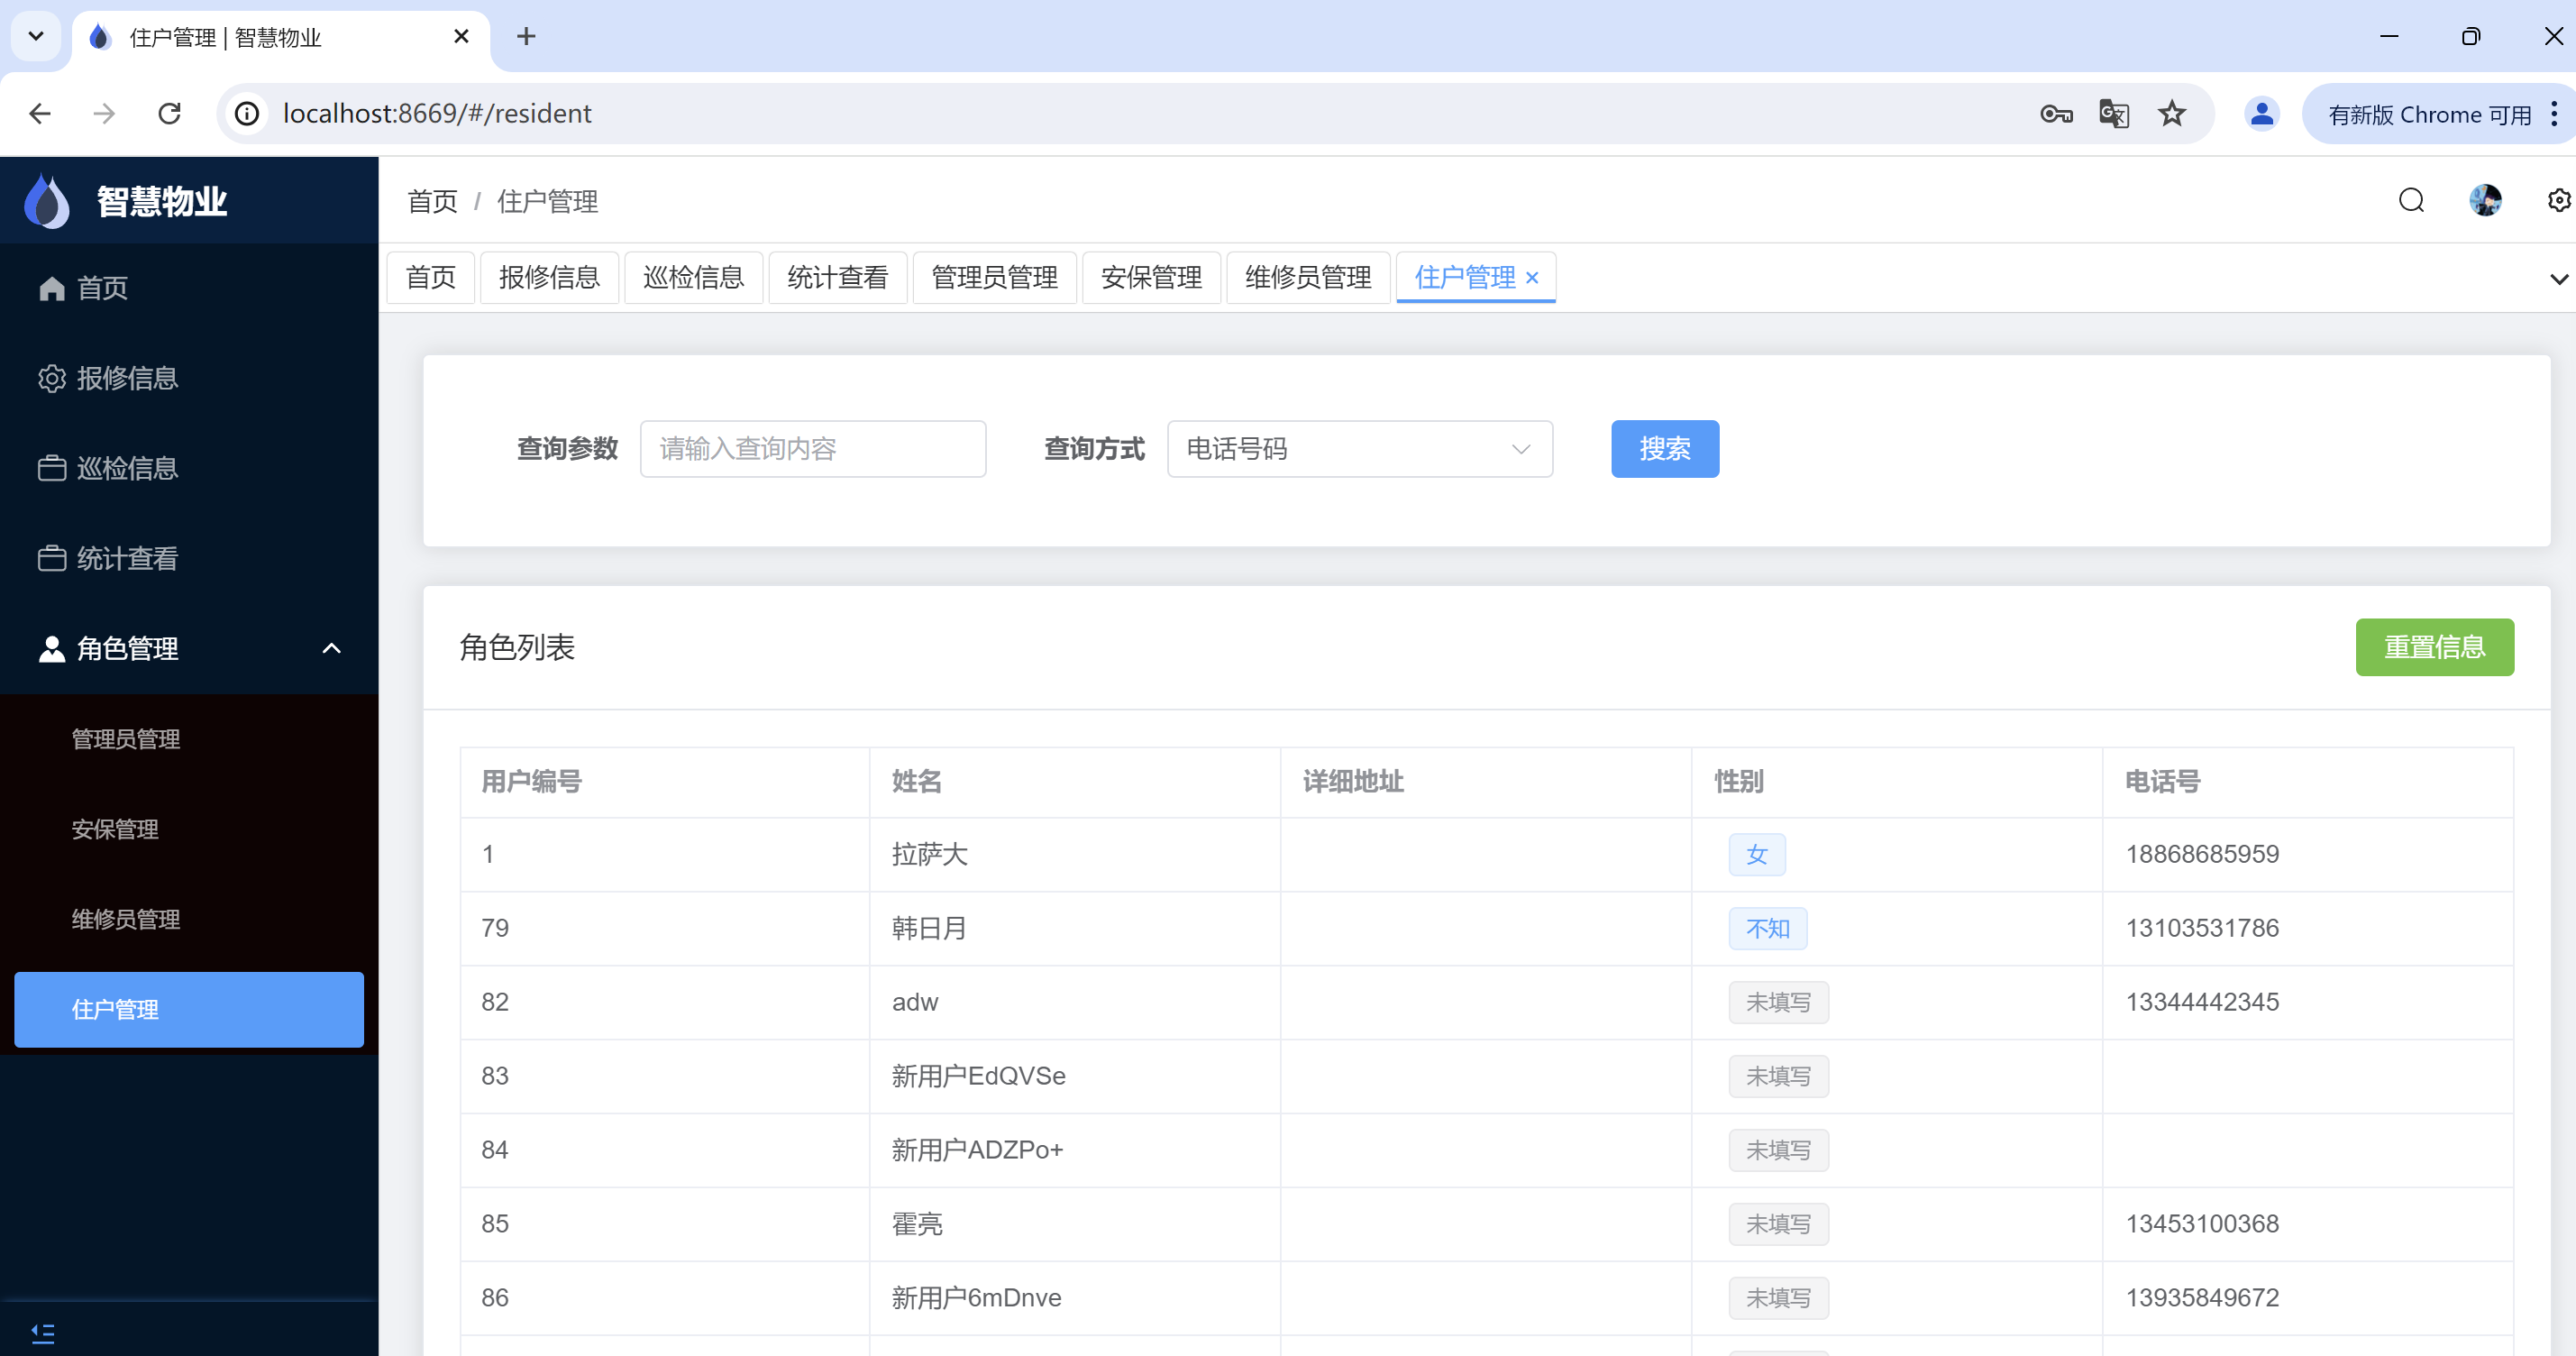Close the 住户管理 browser tab
Viewport: 2576px width, 1356px height.
pyautogui.click(x=461, y=37)
